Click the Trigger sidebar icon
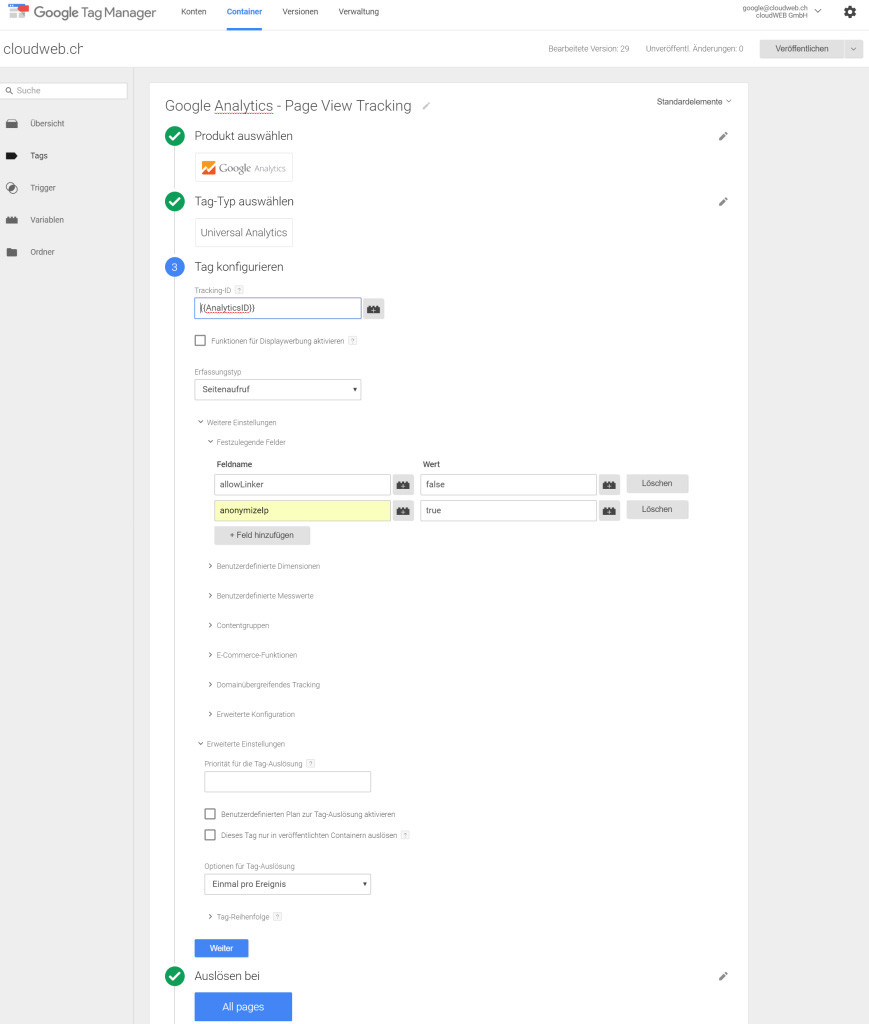869x1024 pixels. (x=12, y=187)
